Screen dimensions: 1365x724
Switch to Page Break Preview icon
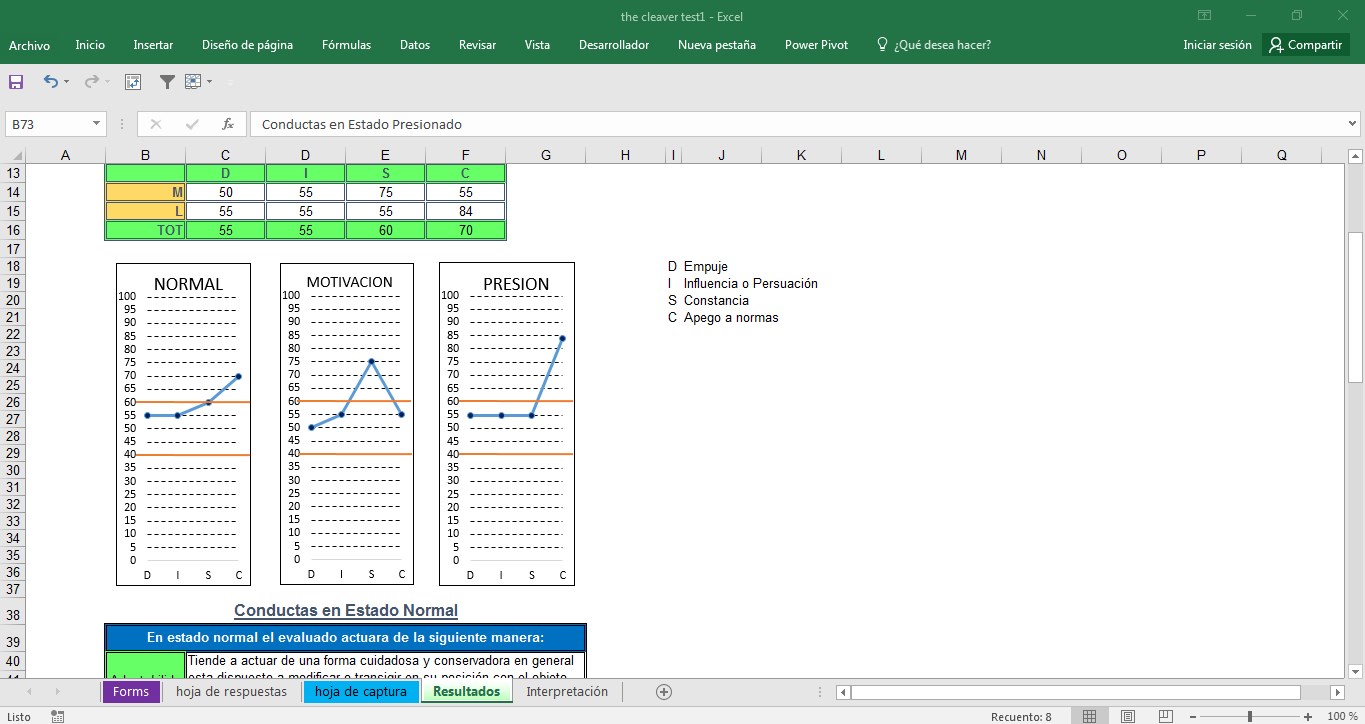point(1164,716)
